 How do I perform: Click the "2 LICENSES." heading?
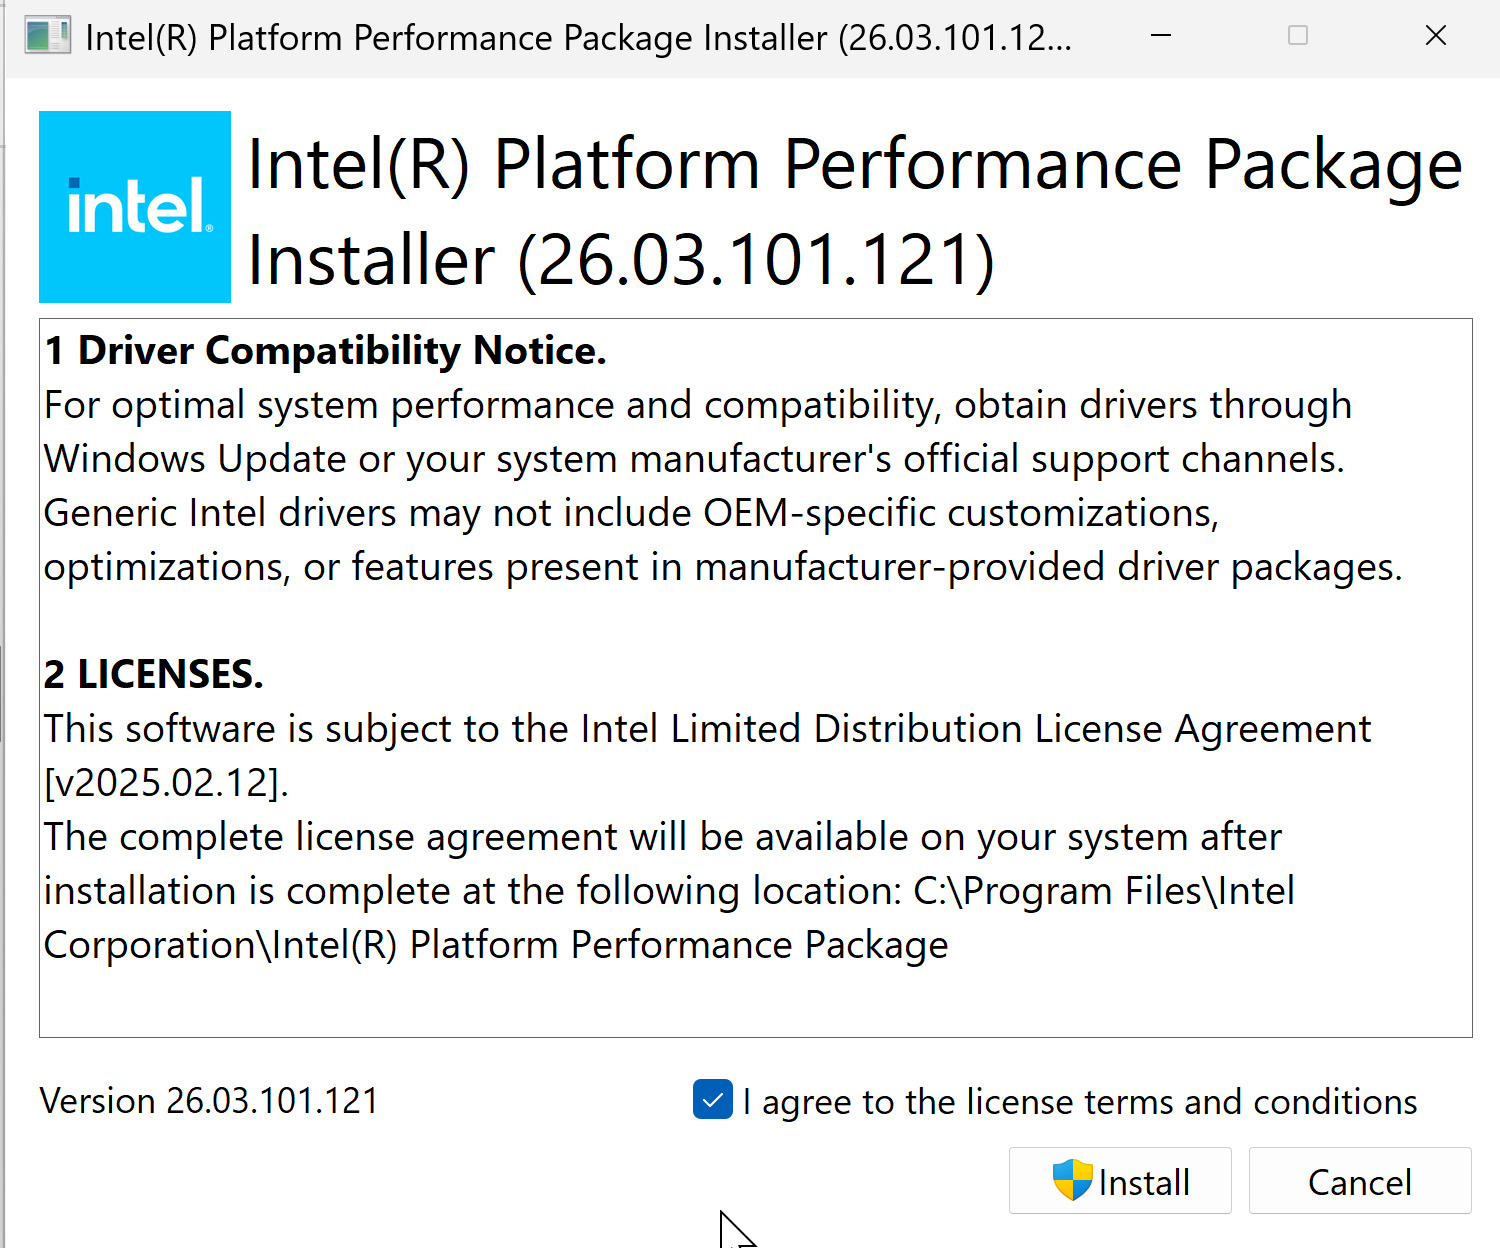[153, 675]
